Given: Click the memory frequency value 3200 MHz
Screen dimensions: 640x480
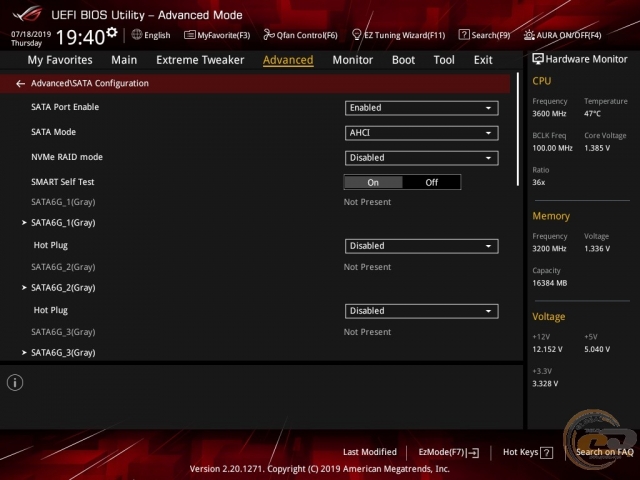Looking at the screenshot, I should click(x=549, y=249).
